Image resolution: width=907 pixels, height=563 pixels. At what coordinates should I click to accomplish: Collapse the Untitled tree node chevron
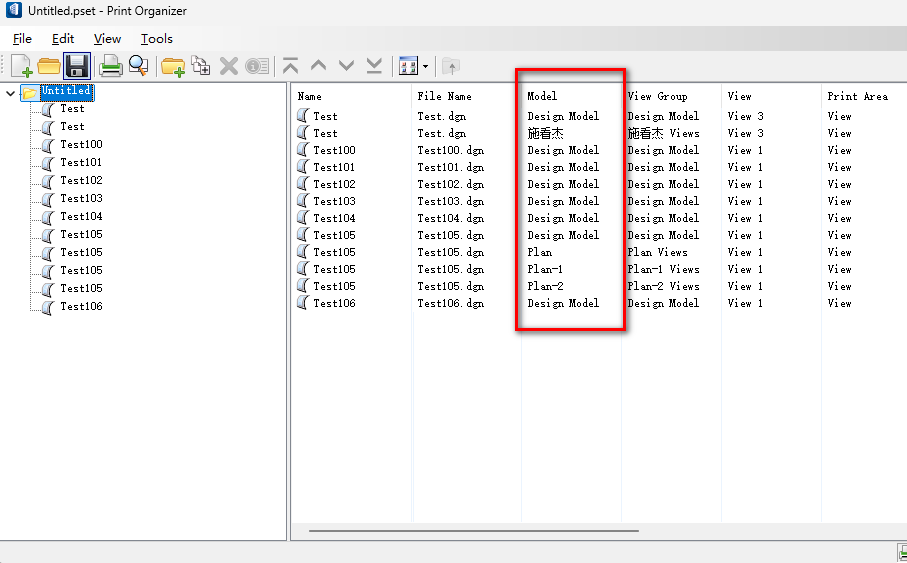pyautogui.click(x=10, y=92)
